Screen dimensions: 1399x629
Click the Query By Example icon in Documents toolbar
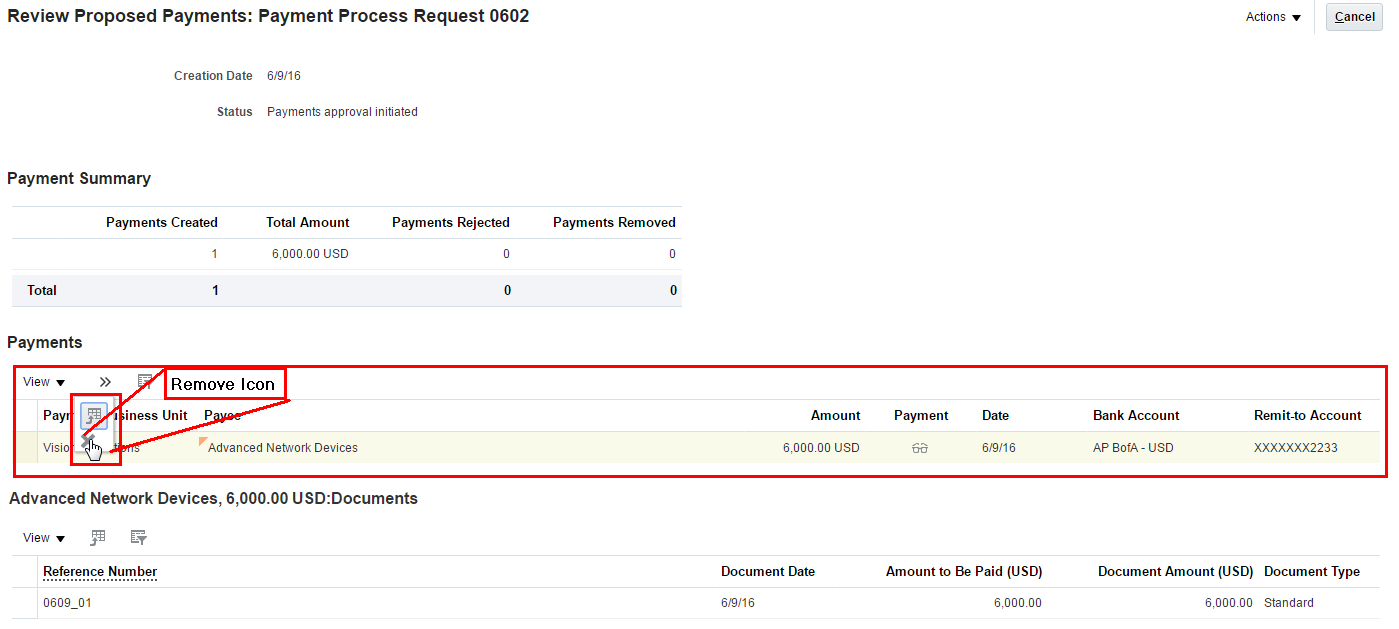coord(138,538)
